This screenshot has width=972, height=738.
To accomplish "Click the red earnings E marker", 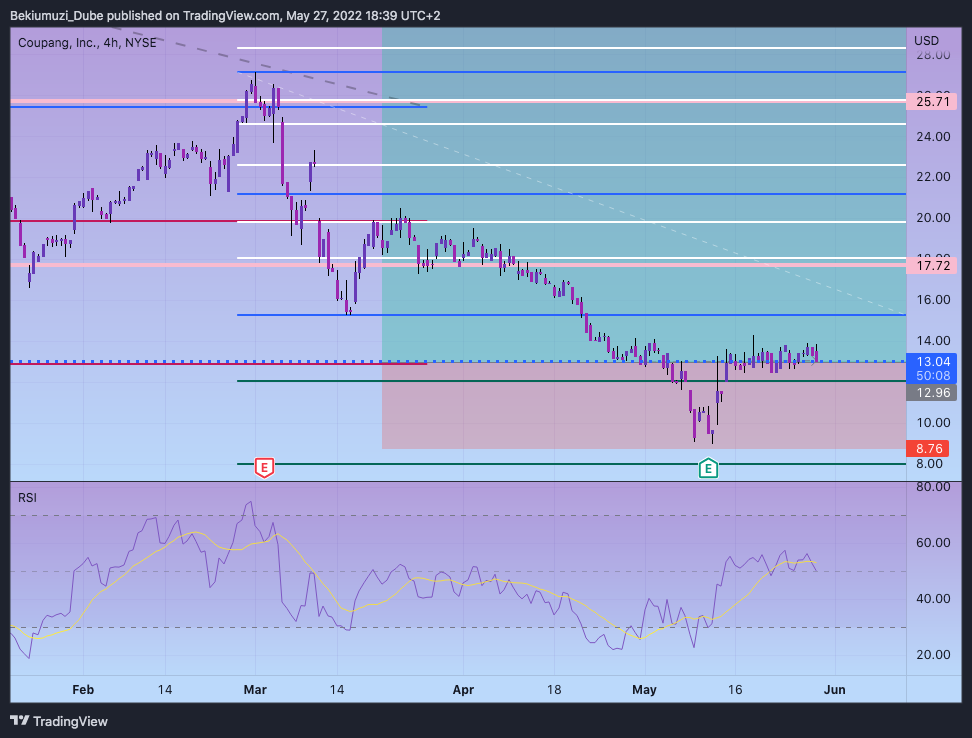I will click(264, 468).
